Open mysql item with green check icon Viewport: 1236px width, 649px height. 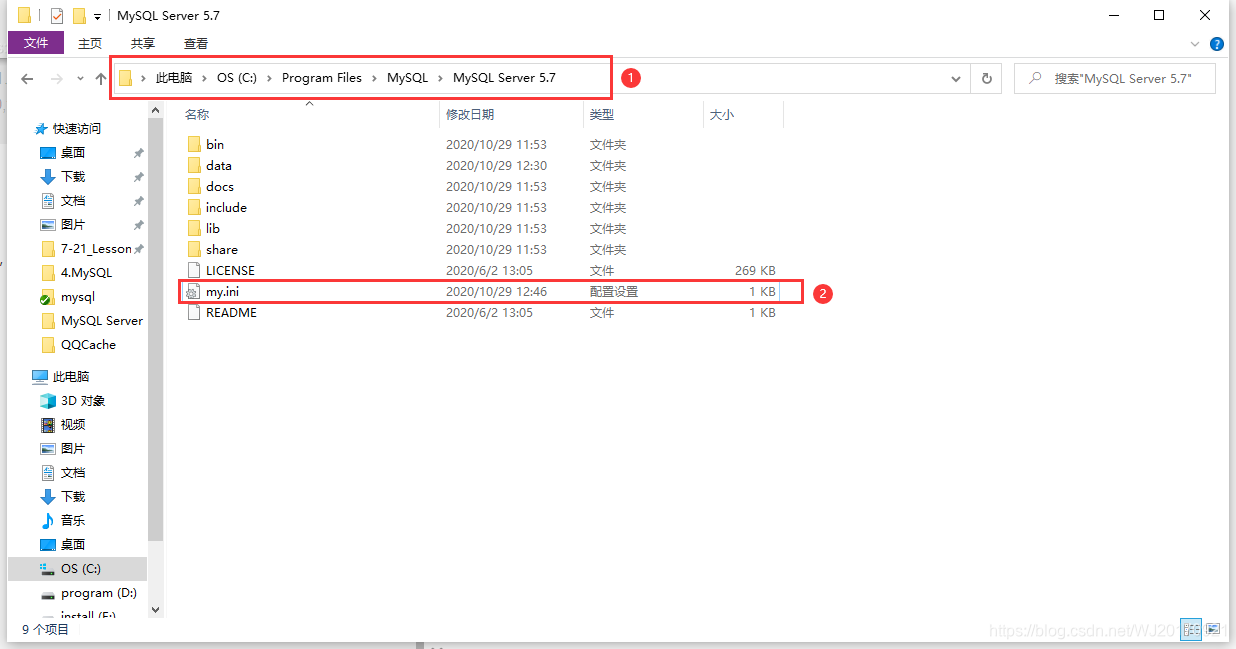coord(77,297)
